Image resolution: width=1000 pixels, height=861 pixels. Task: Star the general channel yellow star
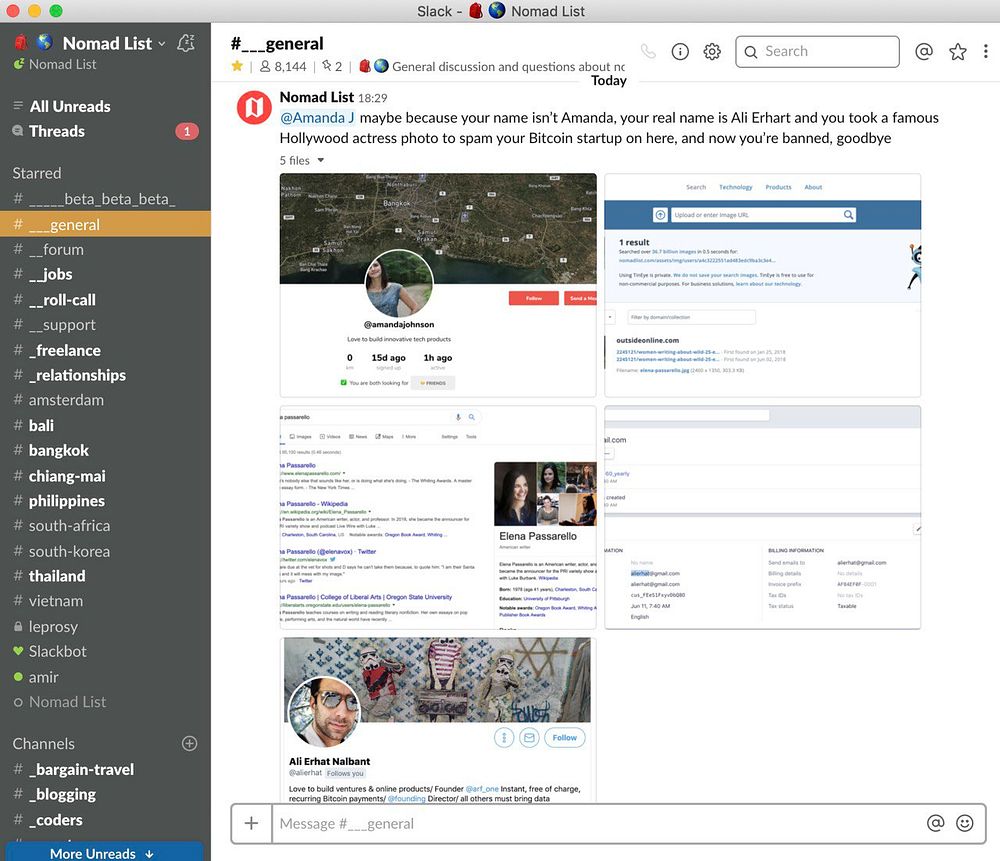(237, 66)
